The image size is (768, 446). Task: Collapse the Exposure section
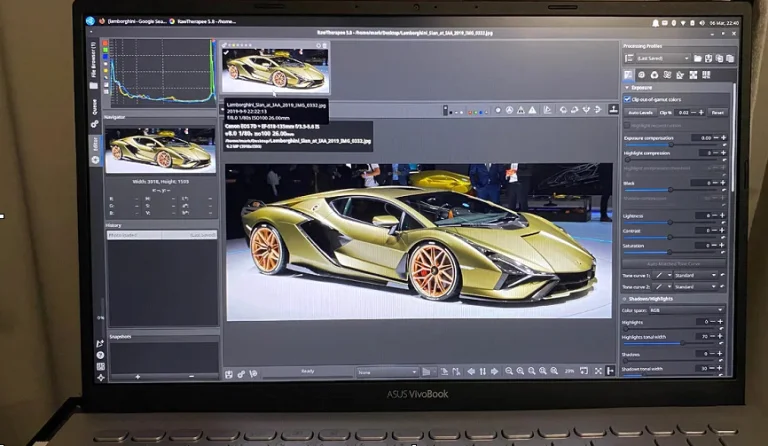627,88
